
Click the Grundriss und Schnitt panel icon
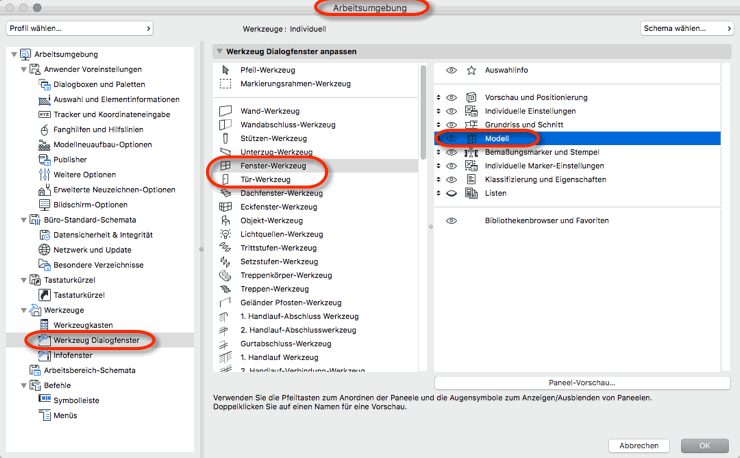point(471,125)
